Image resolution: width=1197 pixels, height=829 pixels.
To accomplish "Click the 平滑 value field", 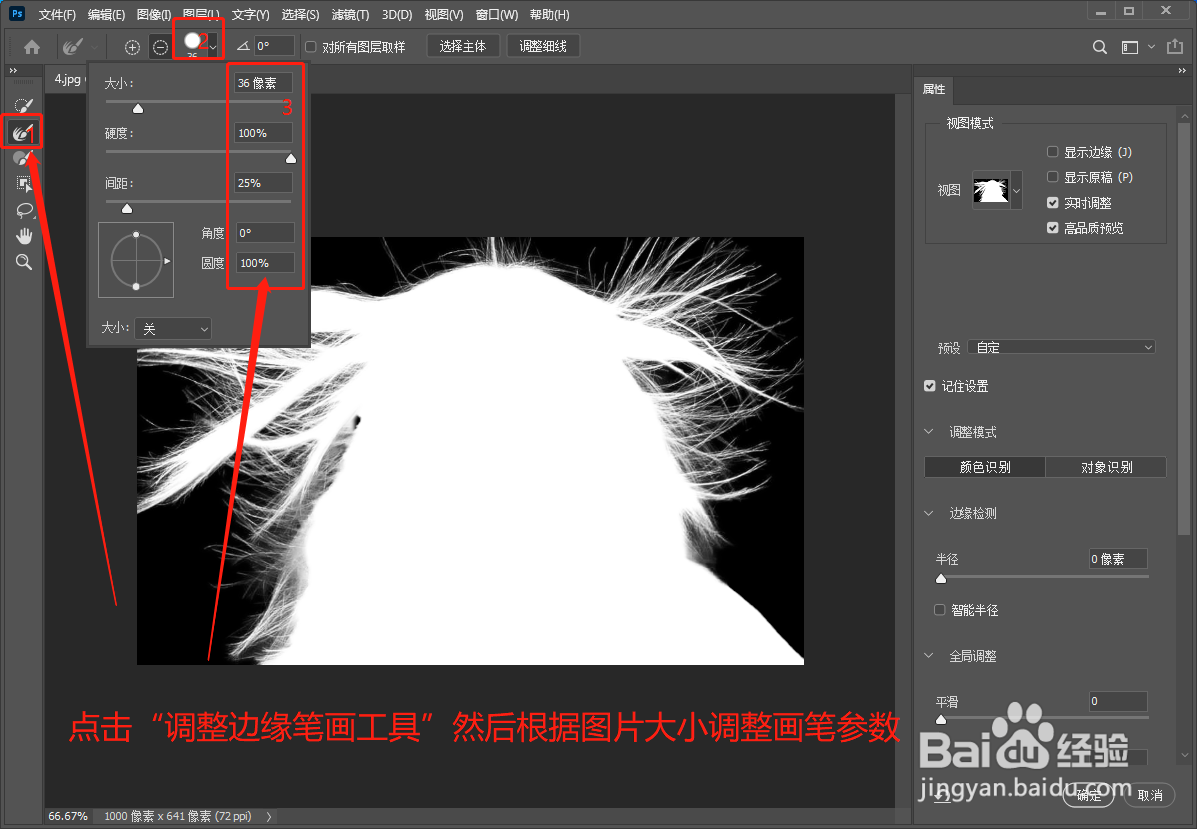I will click(1118, 701).
